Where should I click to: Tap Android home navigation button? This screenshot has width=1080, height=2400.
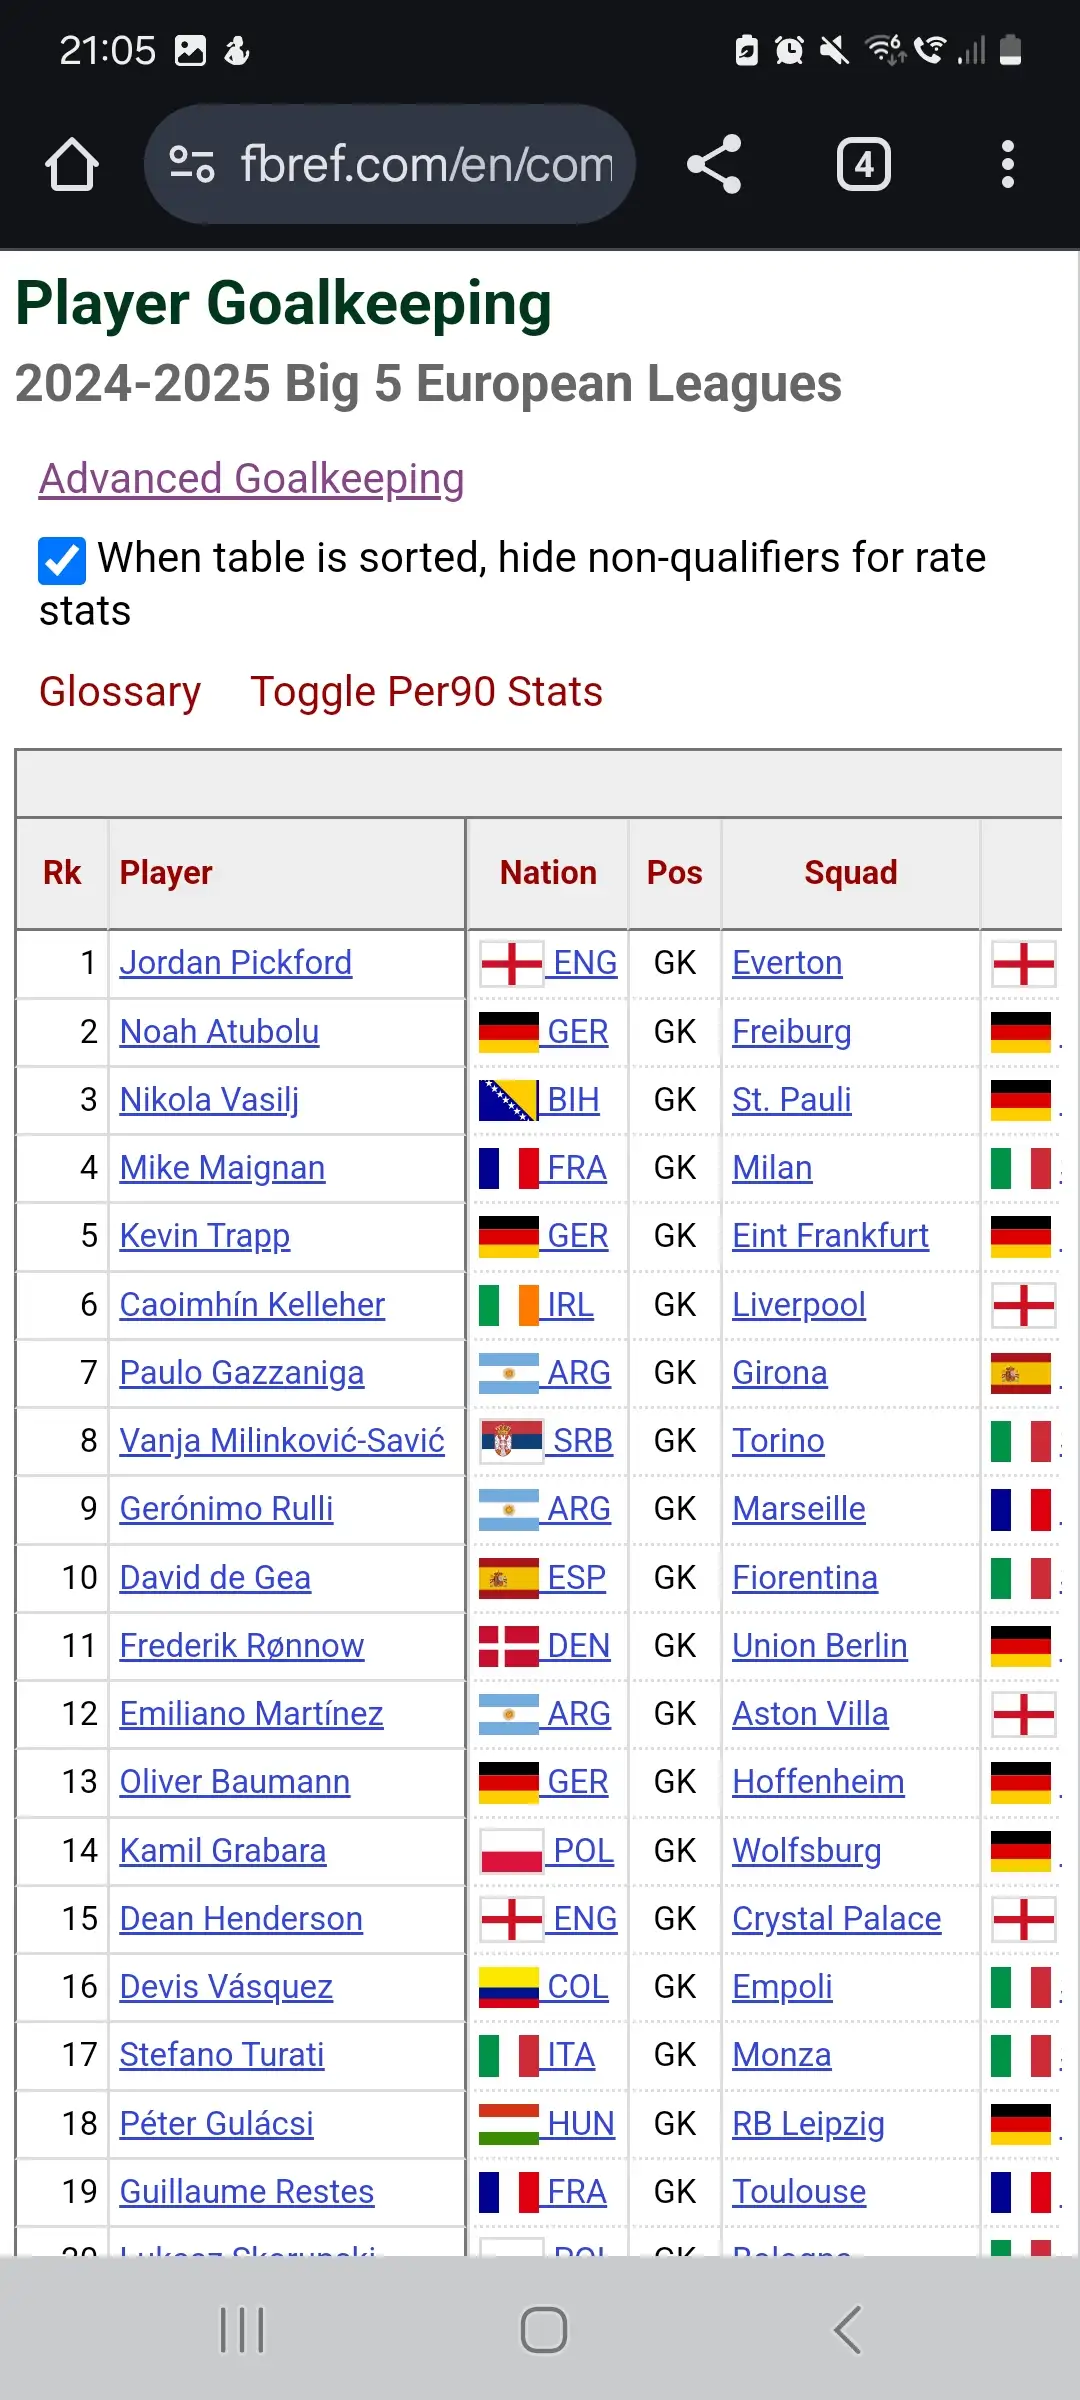tap(544, 2330)
